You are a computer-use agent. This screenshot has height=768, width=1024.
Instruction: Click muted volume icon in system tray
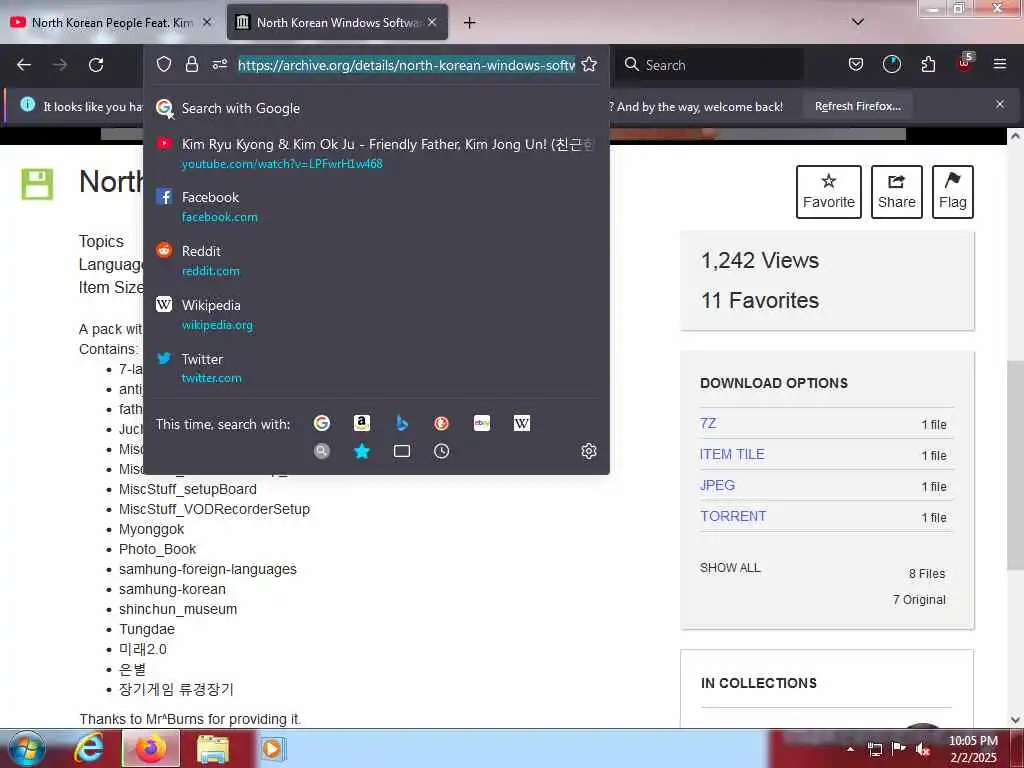(x=923, y=750)
